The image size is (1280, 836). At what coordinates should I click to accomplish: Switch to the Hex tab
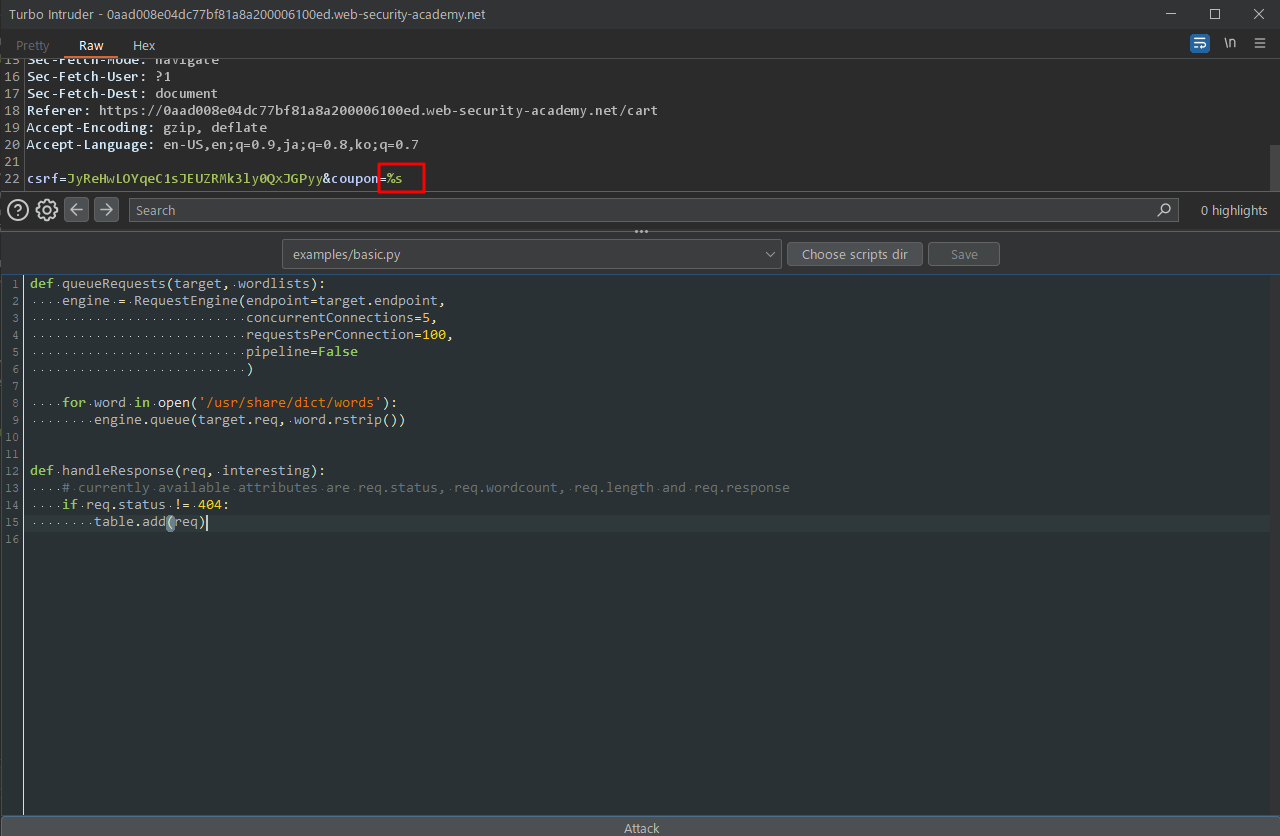[143, 45]
